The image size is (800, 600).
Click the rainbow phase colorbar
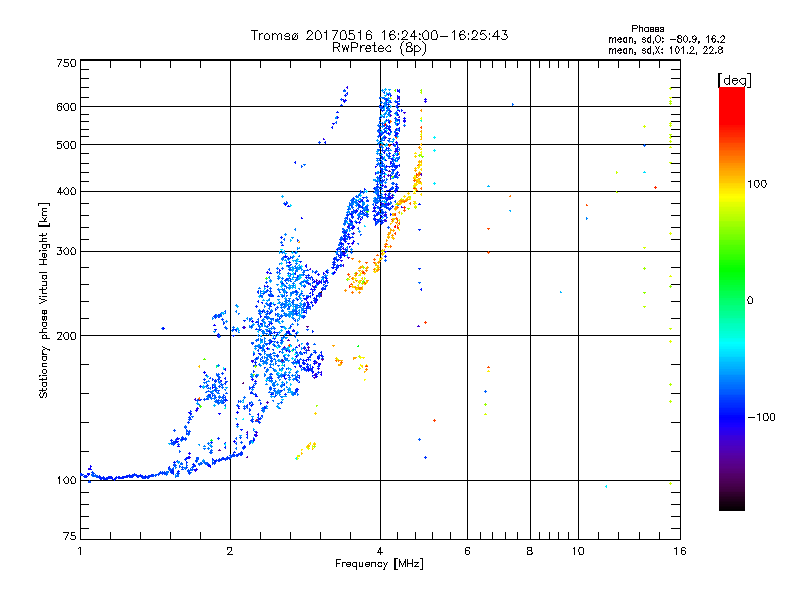tap(732, 299)
